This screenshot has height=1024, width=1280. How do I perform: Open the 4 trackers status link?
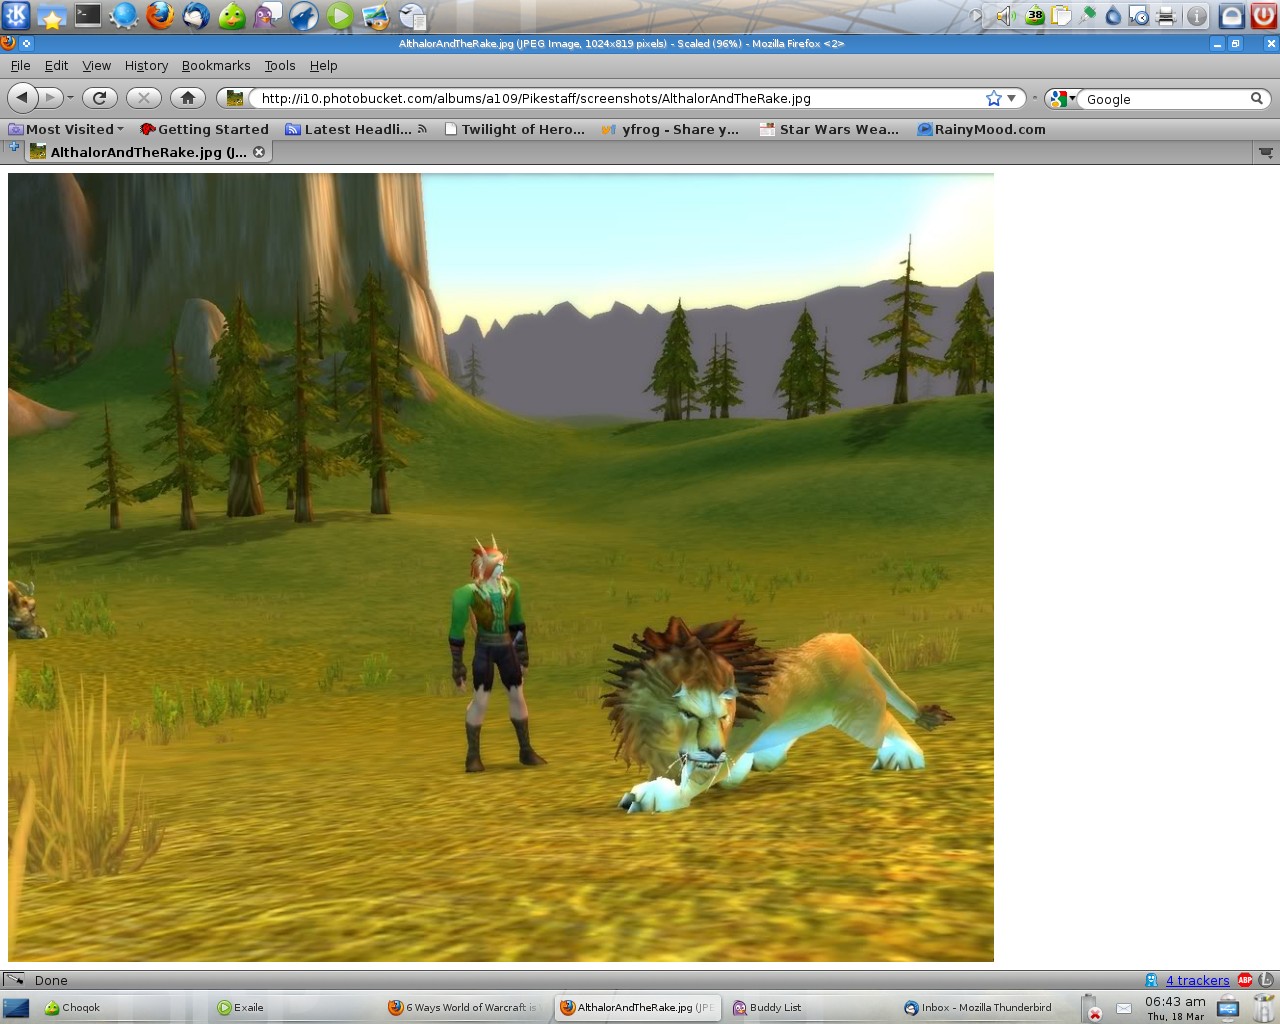pos(1197,980)
